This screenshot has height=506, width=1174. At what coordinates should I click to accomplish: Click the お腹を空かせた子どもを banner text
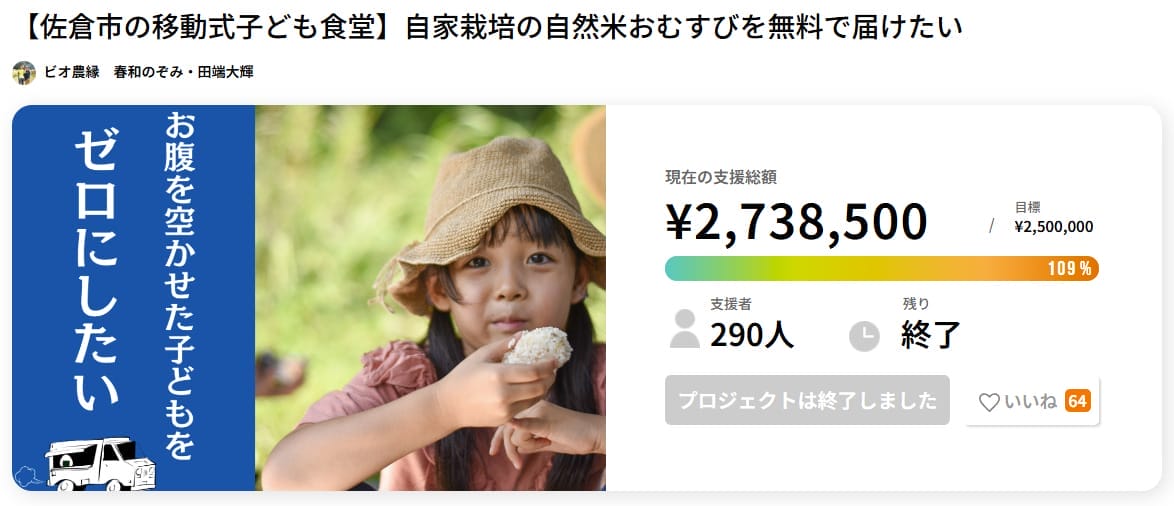[180, 285]
